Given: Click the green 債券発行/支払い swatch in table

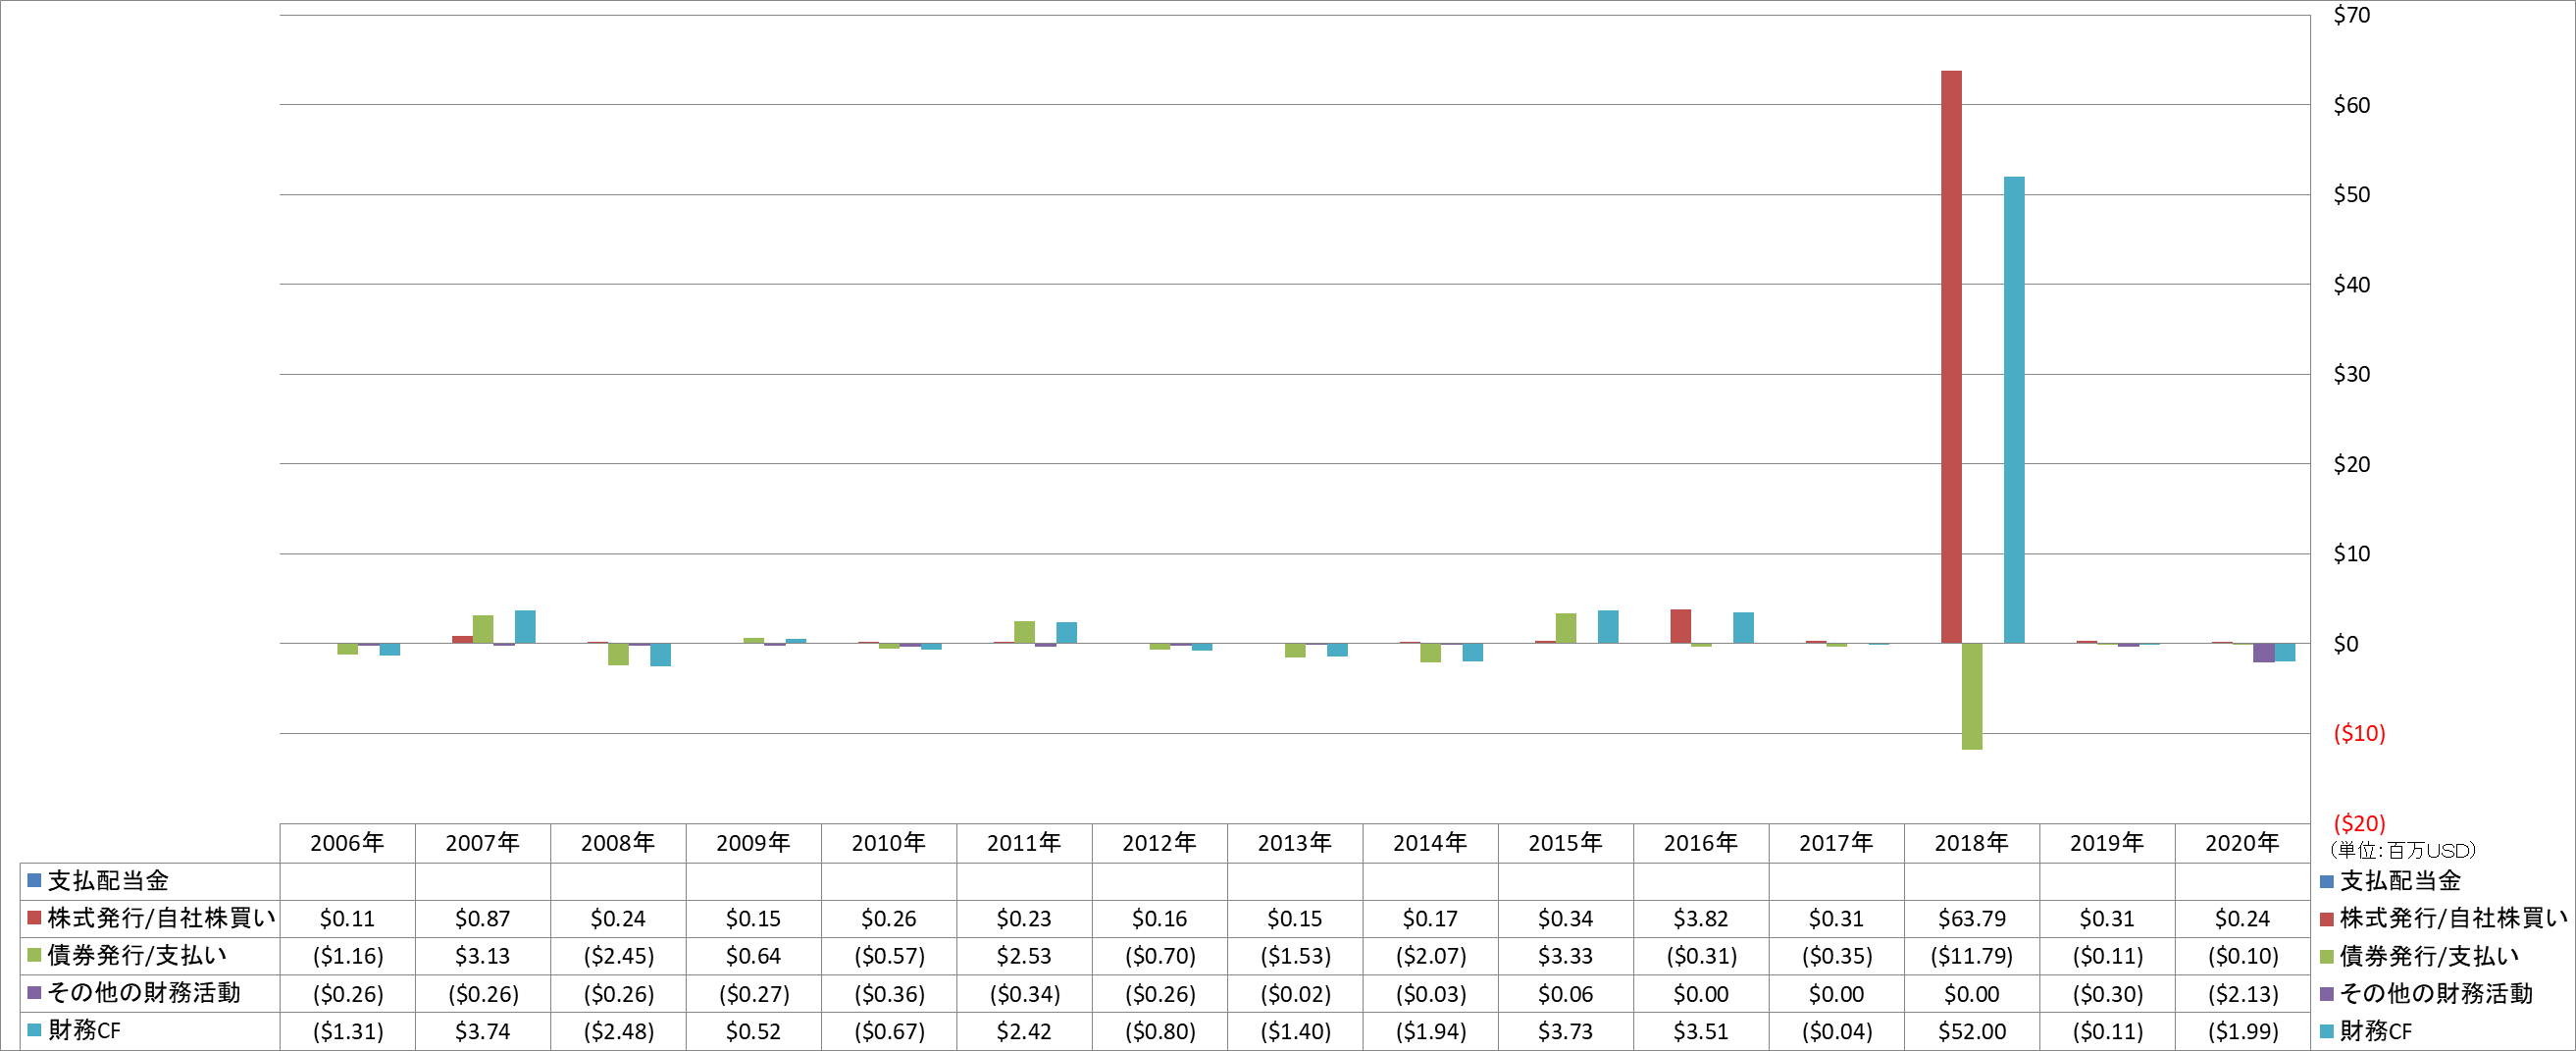Looking at the screenshot, I should point(34,955).
